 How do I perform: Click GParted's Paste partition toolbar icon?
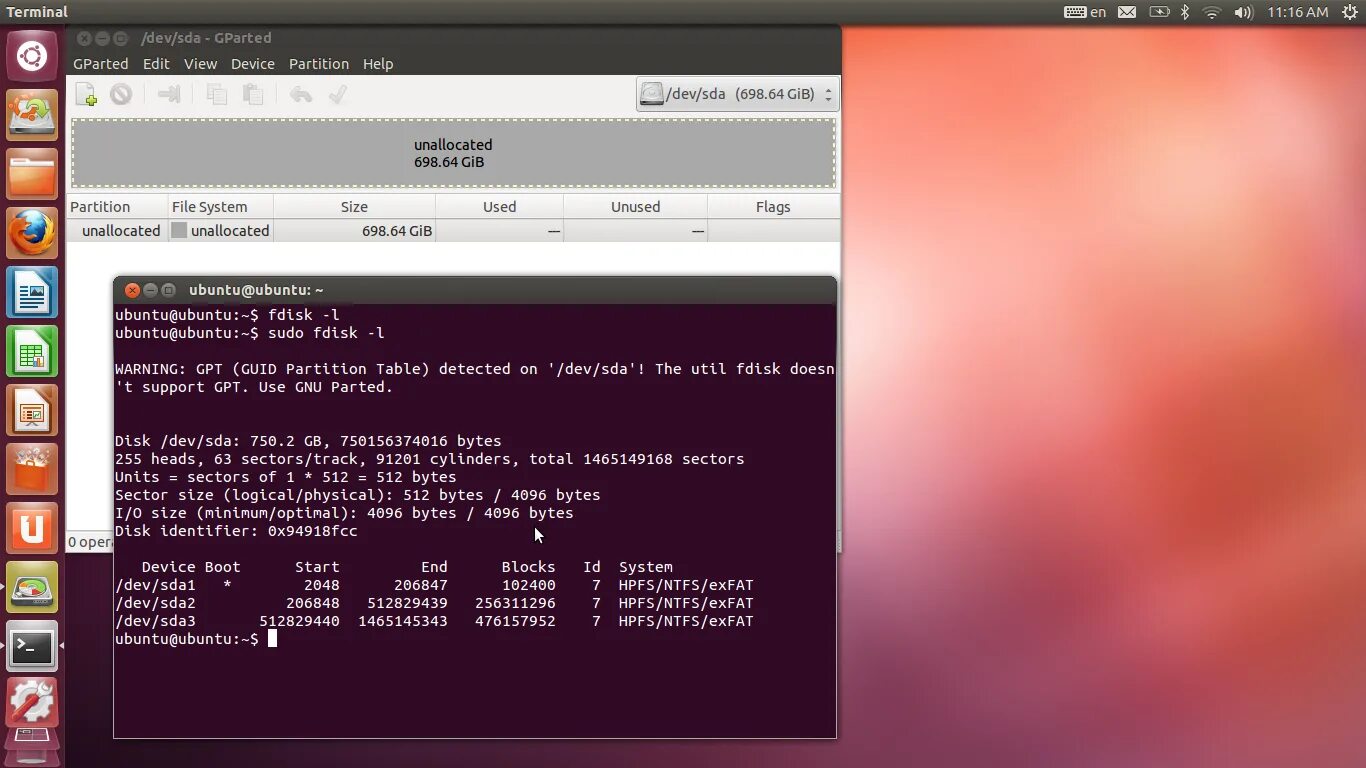tap(253, 95)
